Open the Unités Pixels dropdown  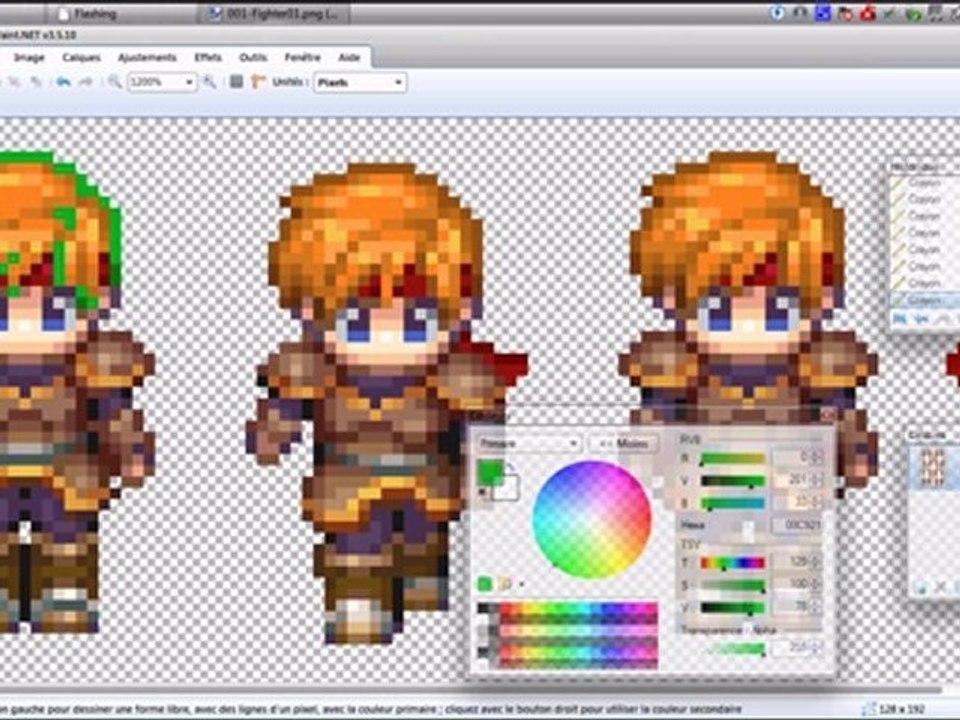[359, 82]
